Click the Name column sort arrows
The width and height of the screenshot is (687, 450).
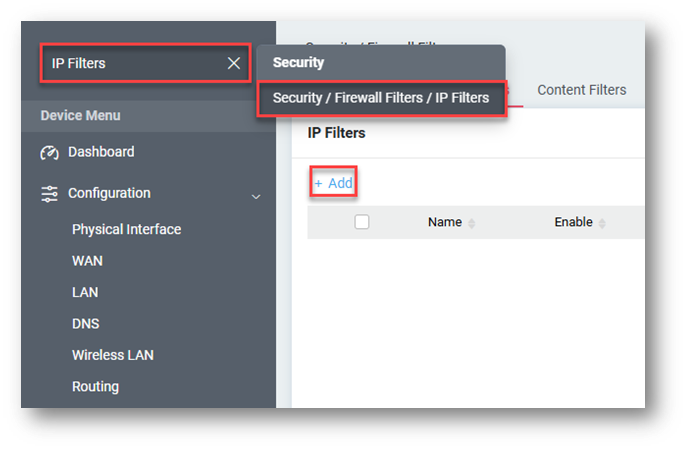(472, 223)
